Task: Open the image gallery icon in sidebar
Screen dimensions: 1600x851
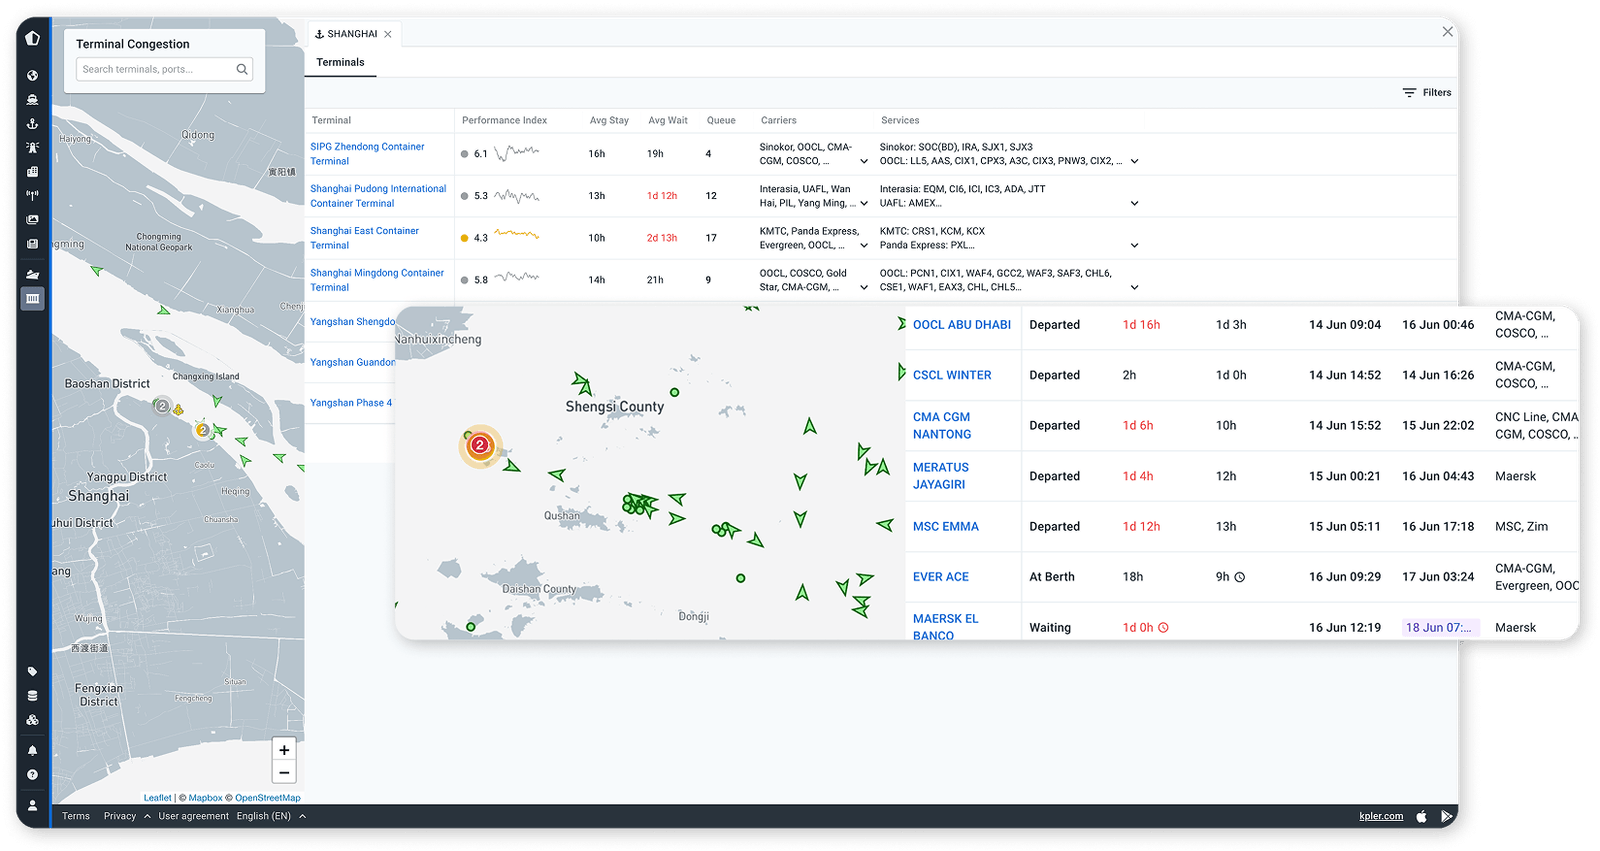Action: click(x=32, y=219)
